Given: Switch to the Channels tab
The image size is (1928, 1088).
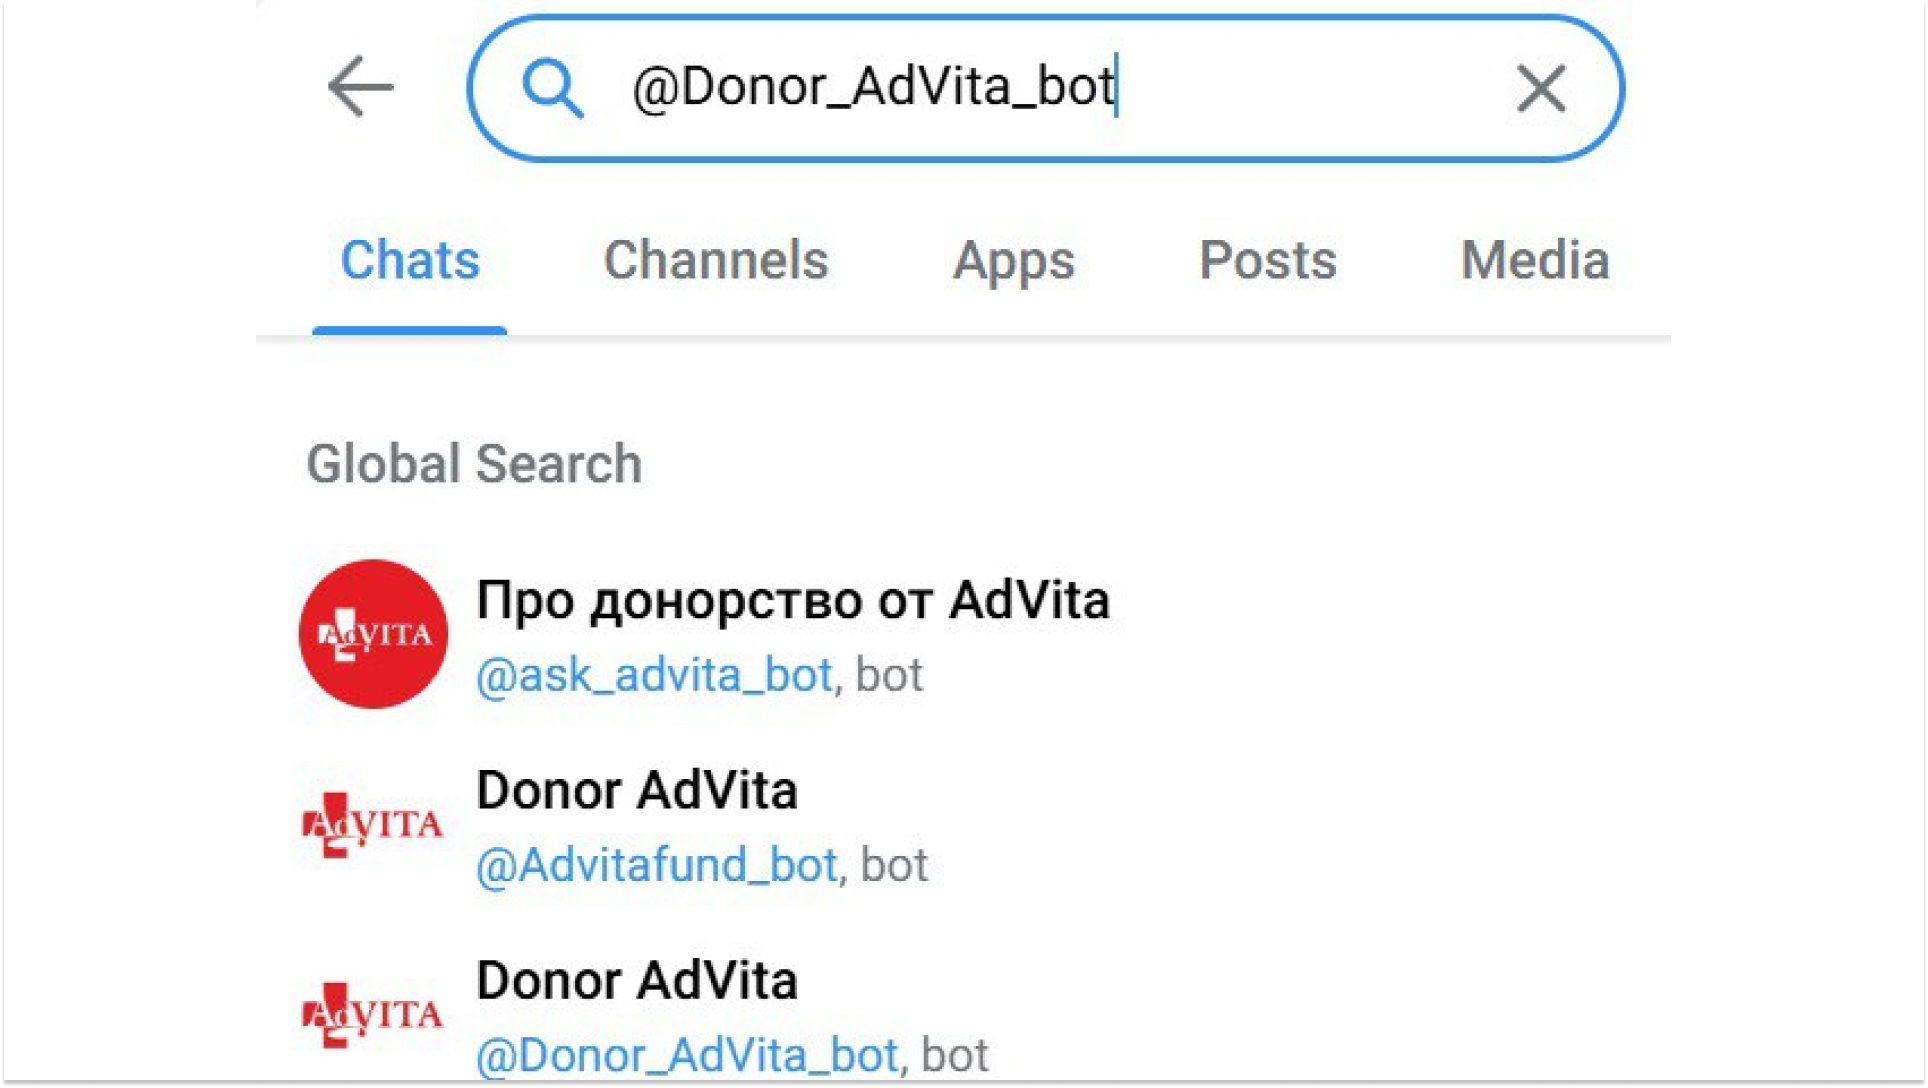Looking at the screenshot, I should point(716,260).
